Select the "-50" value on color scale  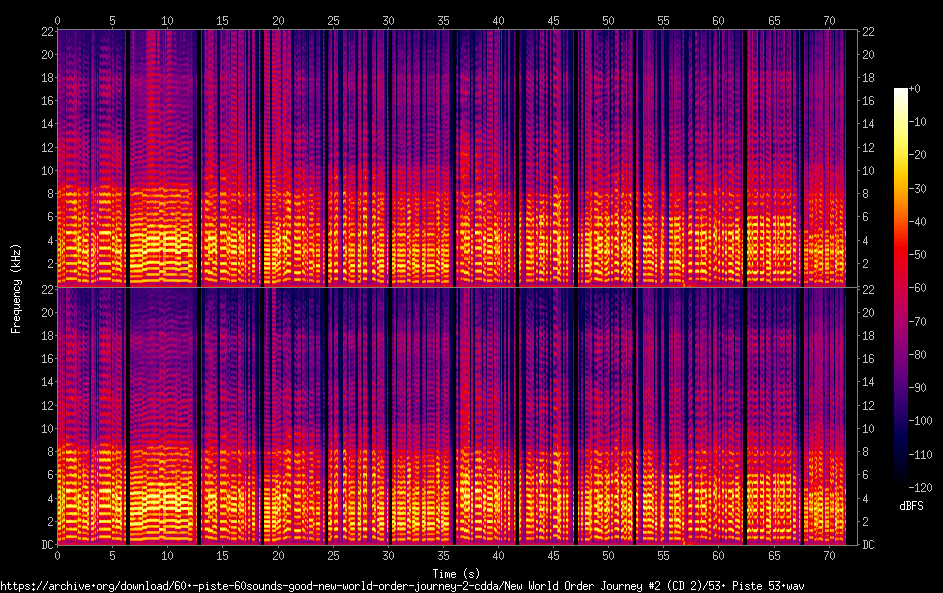[917, 255]
